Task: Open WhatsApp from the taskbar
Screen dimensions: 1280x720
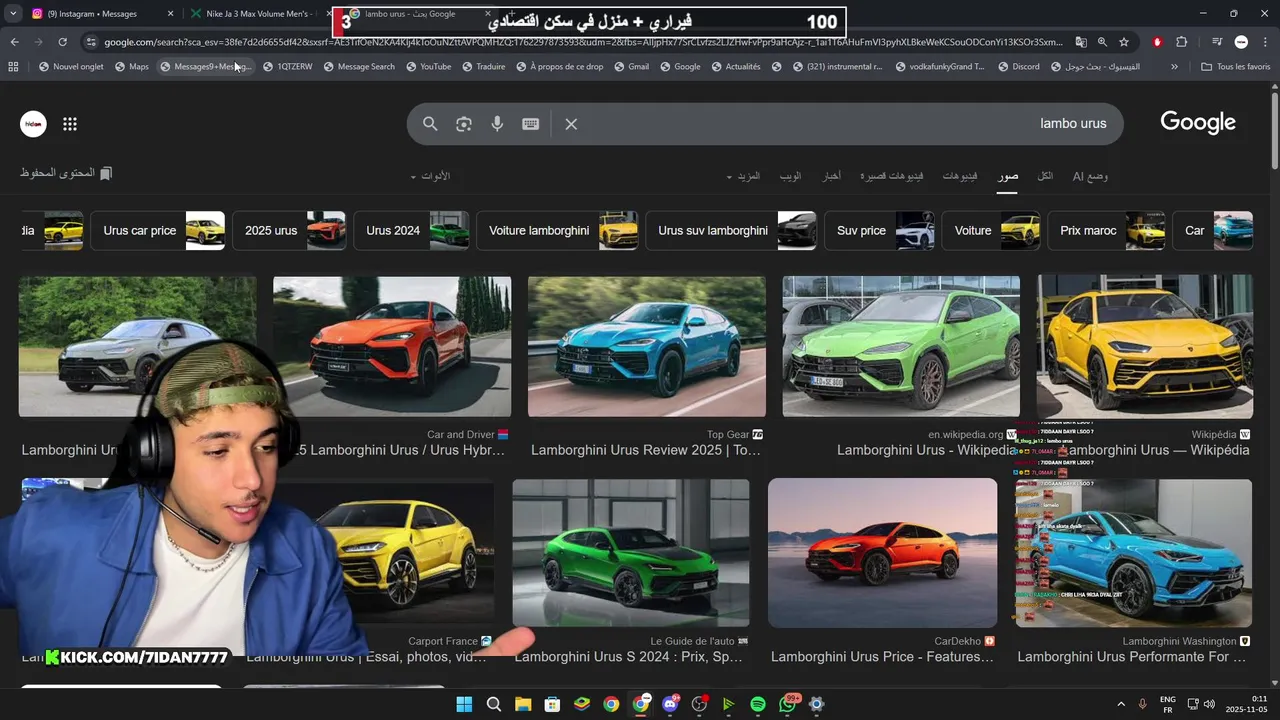Action: pyautogui.click(x=787, y=704)
